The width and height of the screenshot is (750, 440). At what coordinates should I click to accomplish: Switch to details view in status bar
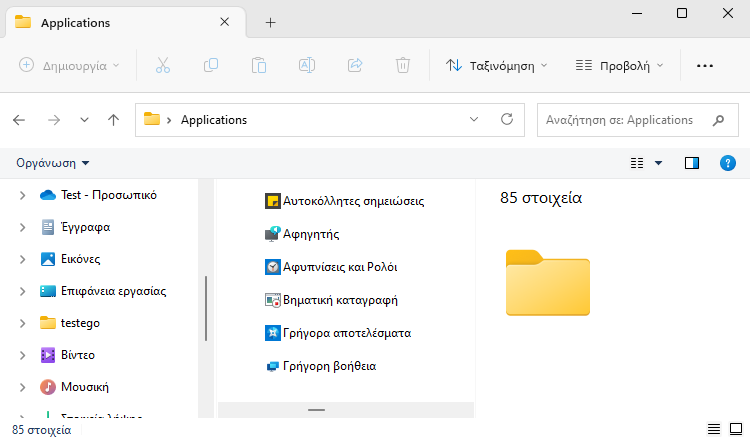point(714,429)
